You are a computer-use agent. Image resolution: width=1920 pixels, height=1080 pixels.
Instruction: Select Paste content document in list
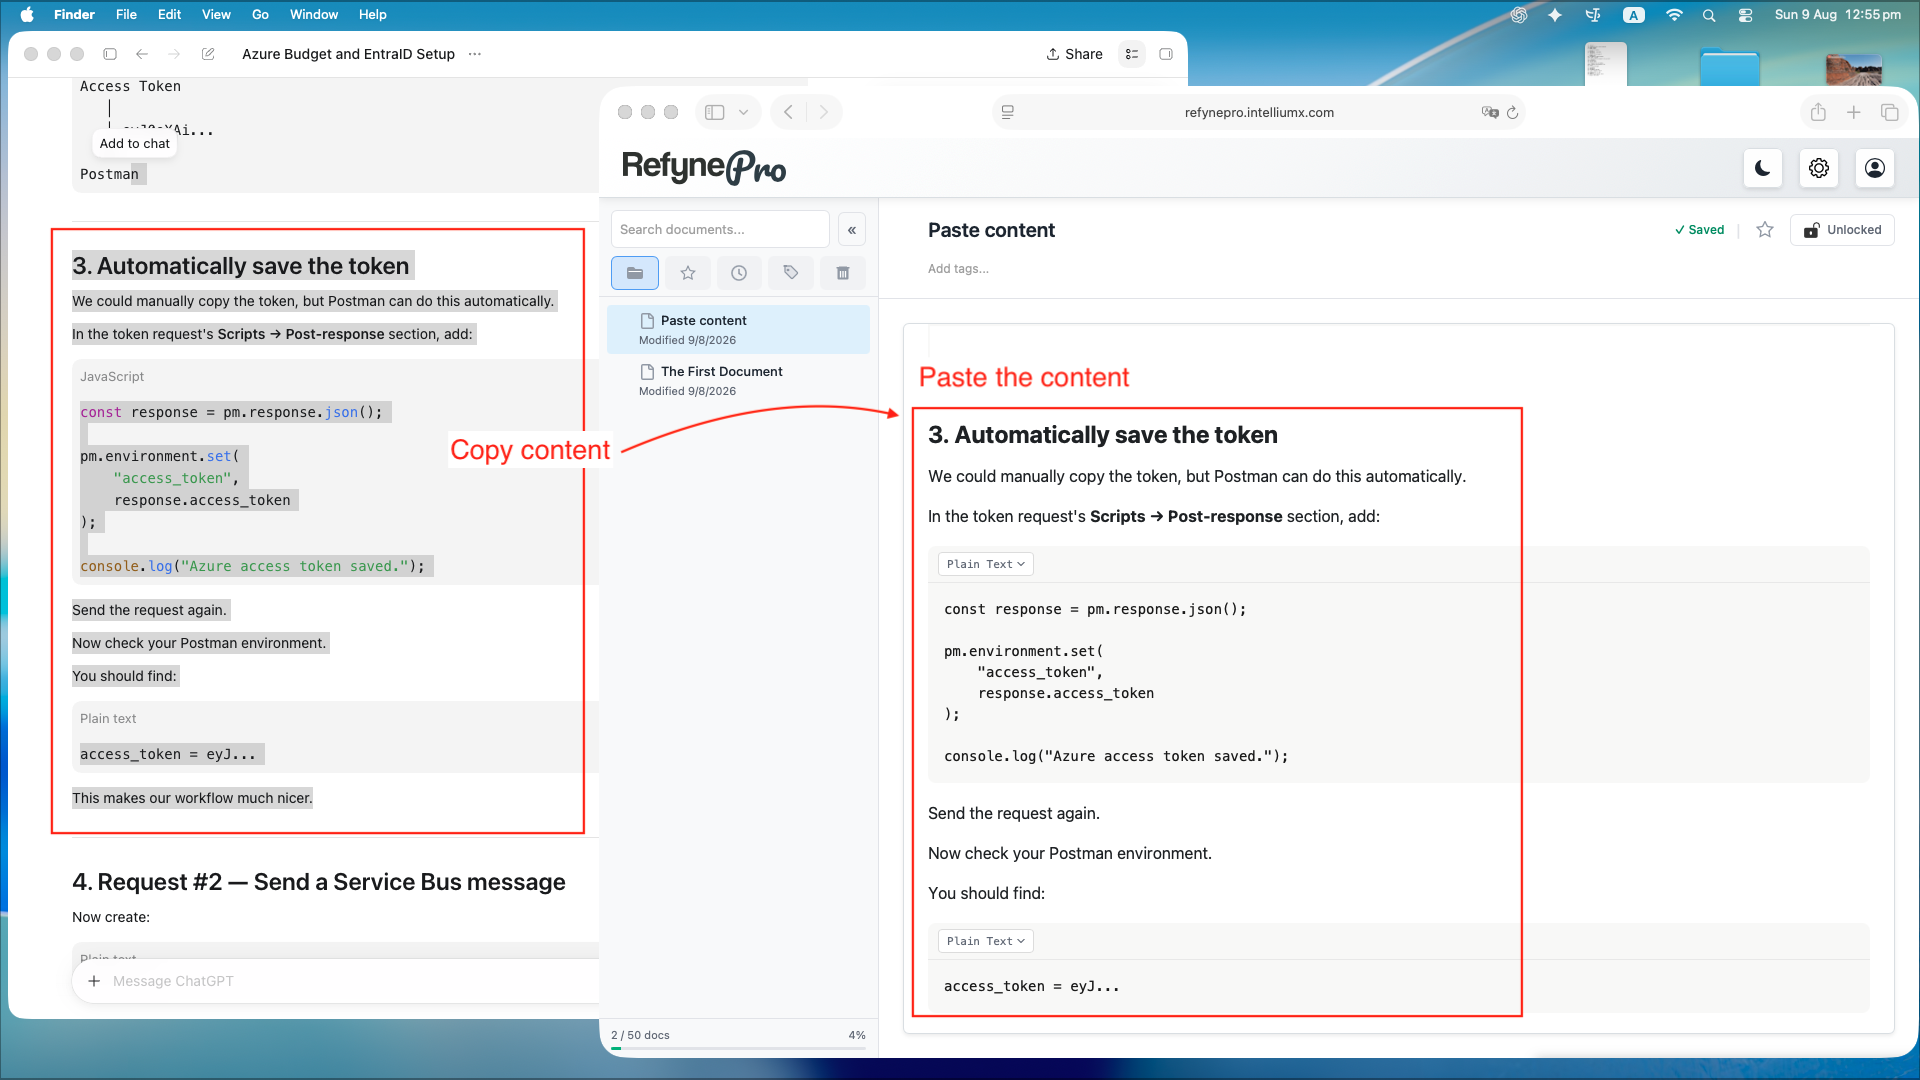738,329
